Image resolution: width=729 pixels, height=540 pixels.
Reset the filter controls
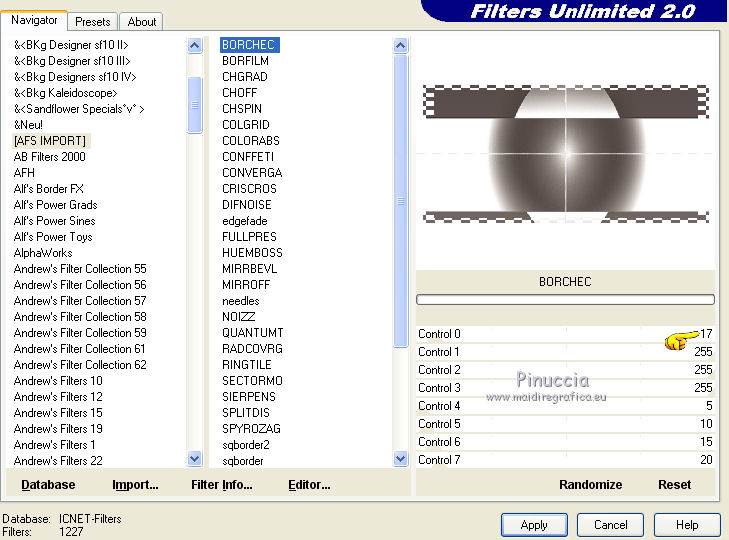(674, 485)
